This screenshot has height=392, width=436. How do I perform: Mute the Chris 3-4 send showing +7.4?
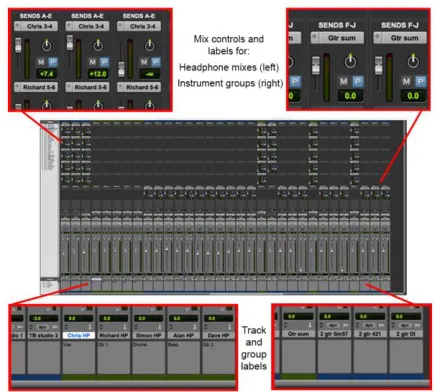point(41,62)
